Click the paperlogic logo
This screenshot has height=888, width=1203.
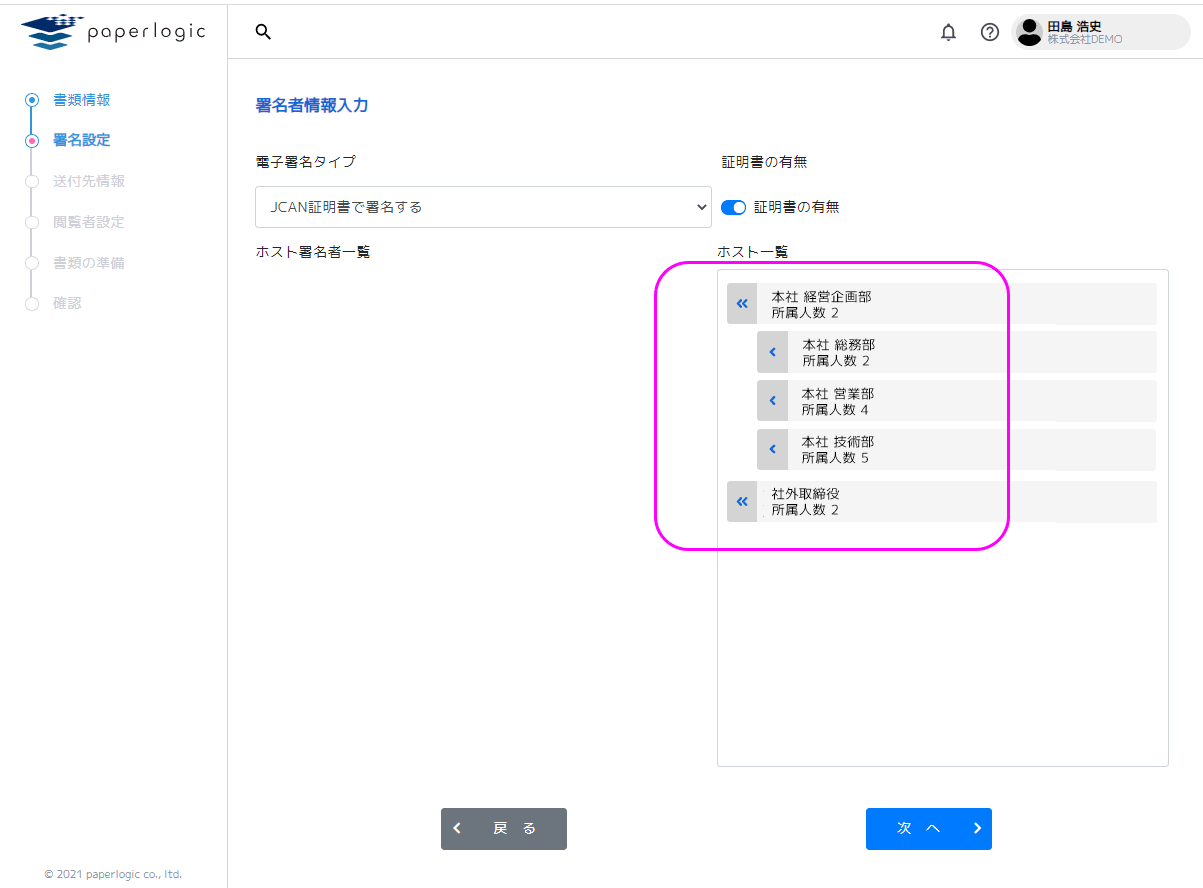coord(113,32)
